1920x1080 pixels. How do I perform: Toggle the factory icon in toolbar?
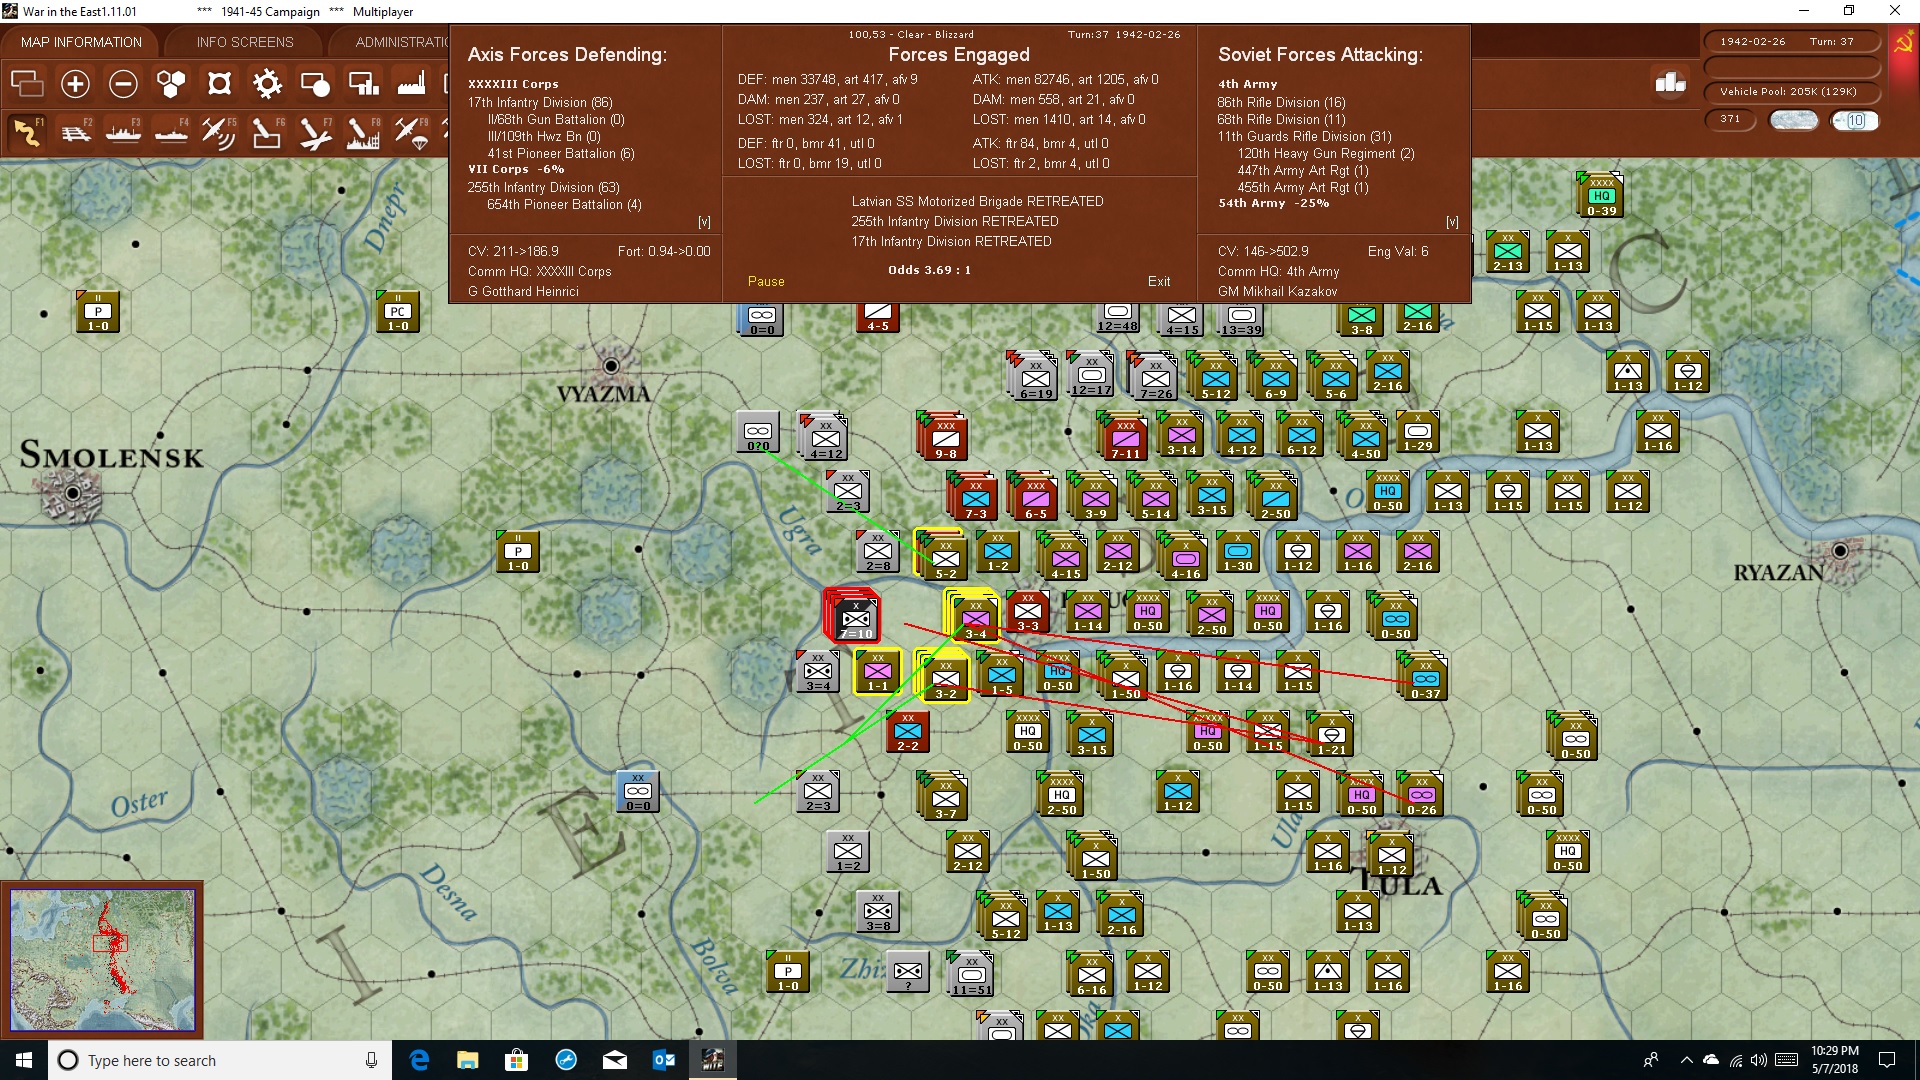pos(411,84)
